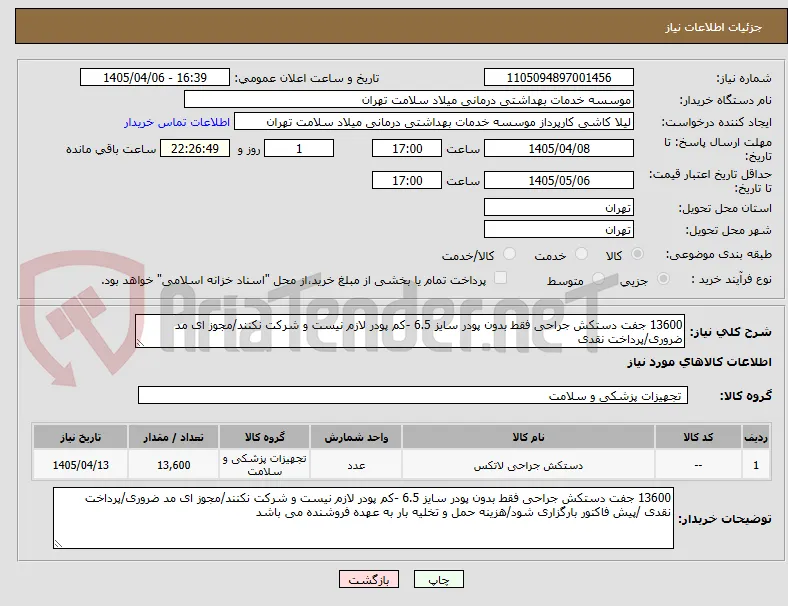Click the تاریخ نیاز column header

pos(80,437)
